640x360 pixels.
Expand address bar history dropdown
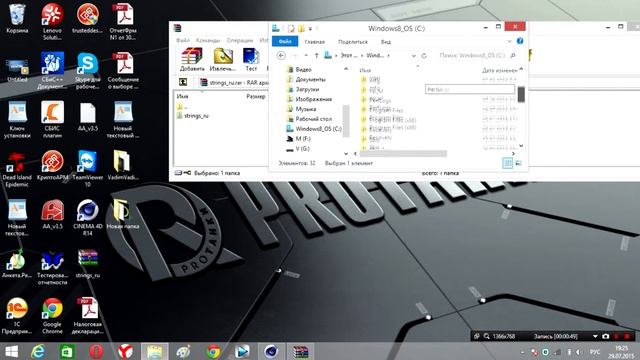pyautogui.click(x=413, y=56)
